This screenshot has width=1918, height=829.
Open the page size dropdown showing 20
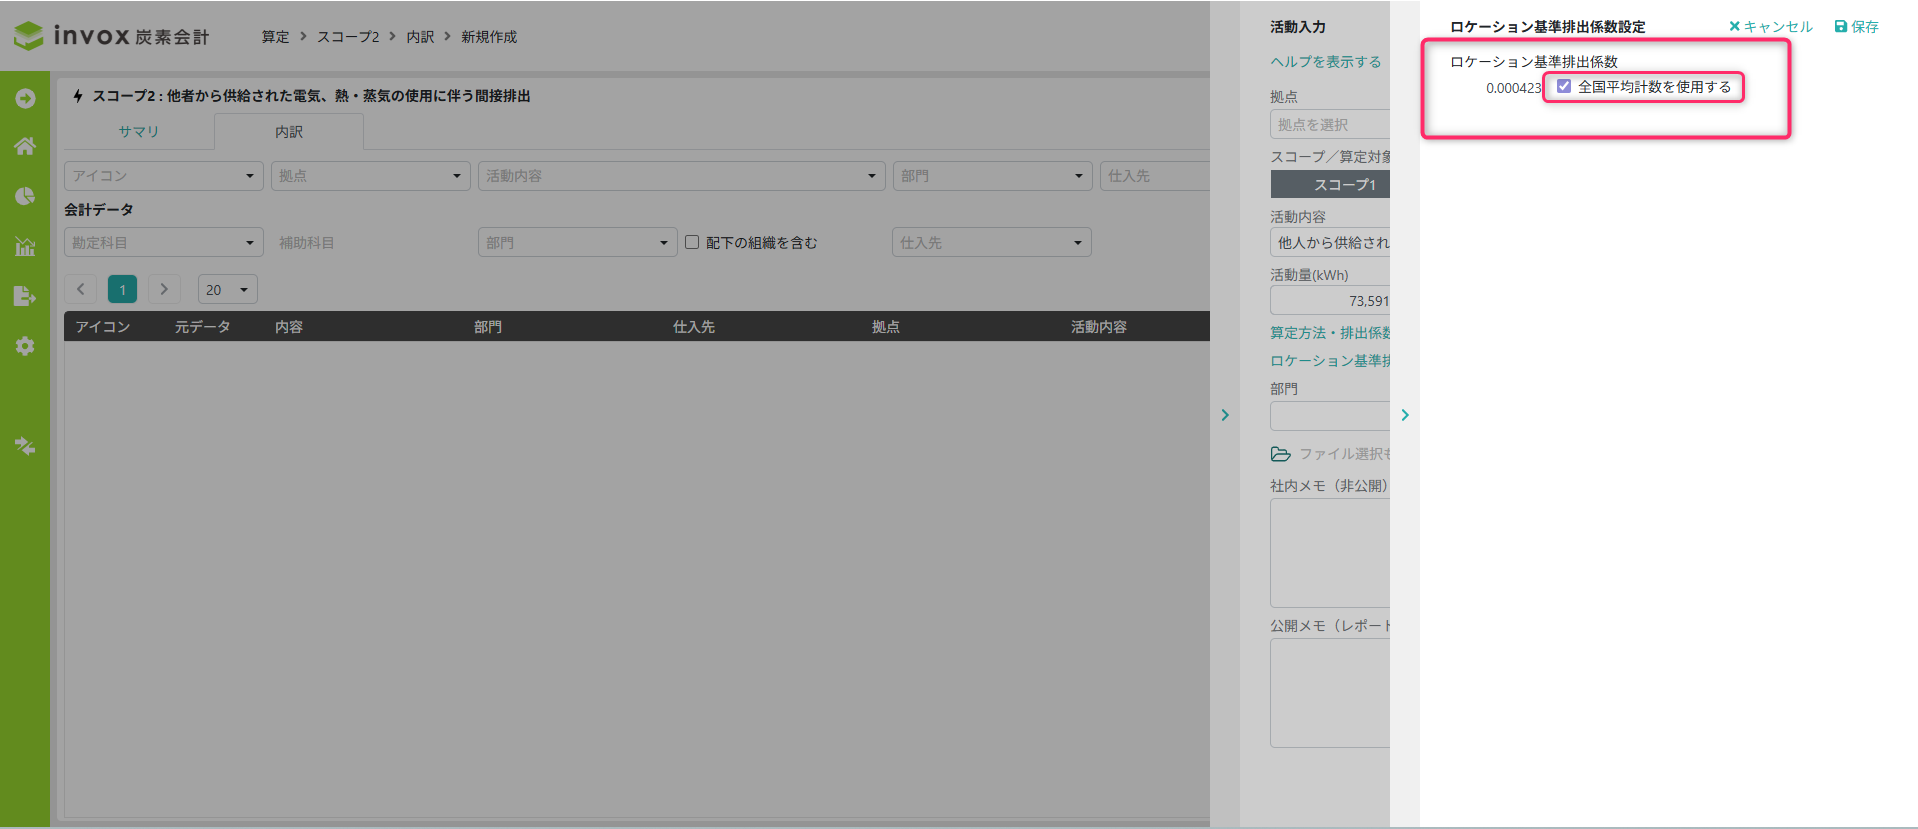[227, 290]
